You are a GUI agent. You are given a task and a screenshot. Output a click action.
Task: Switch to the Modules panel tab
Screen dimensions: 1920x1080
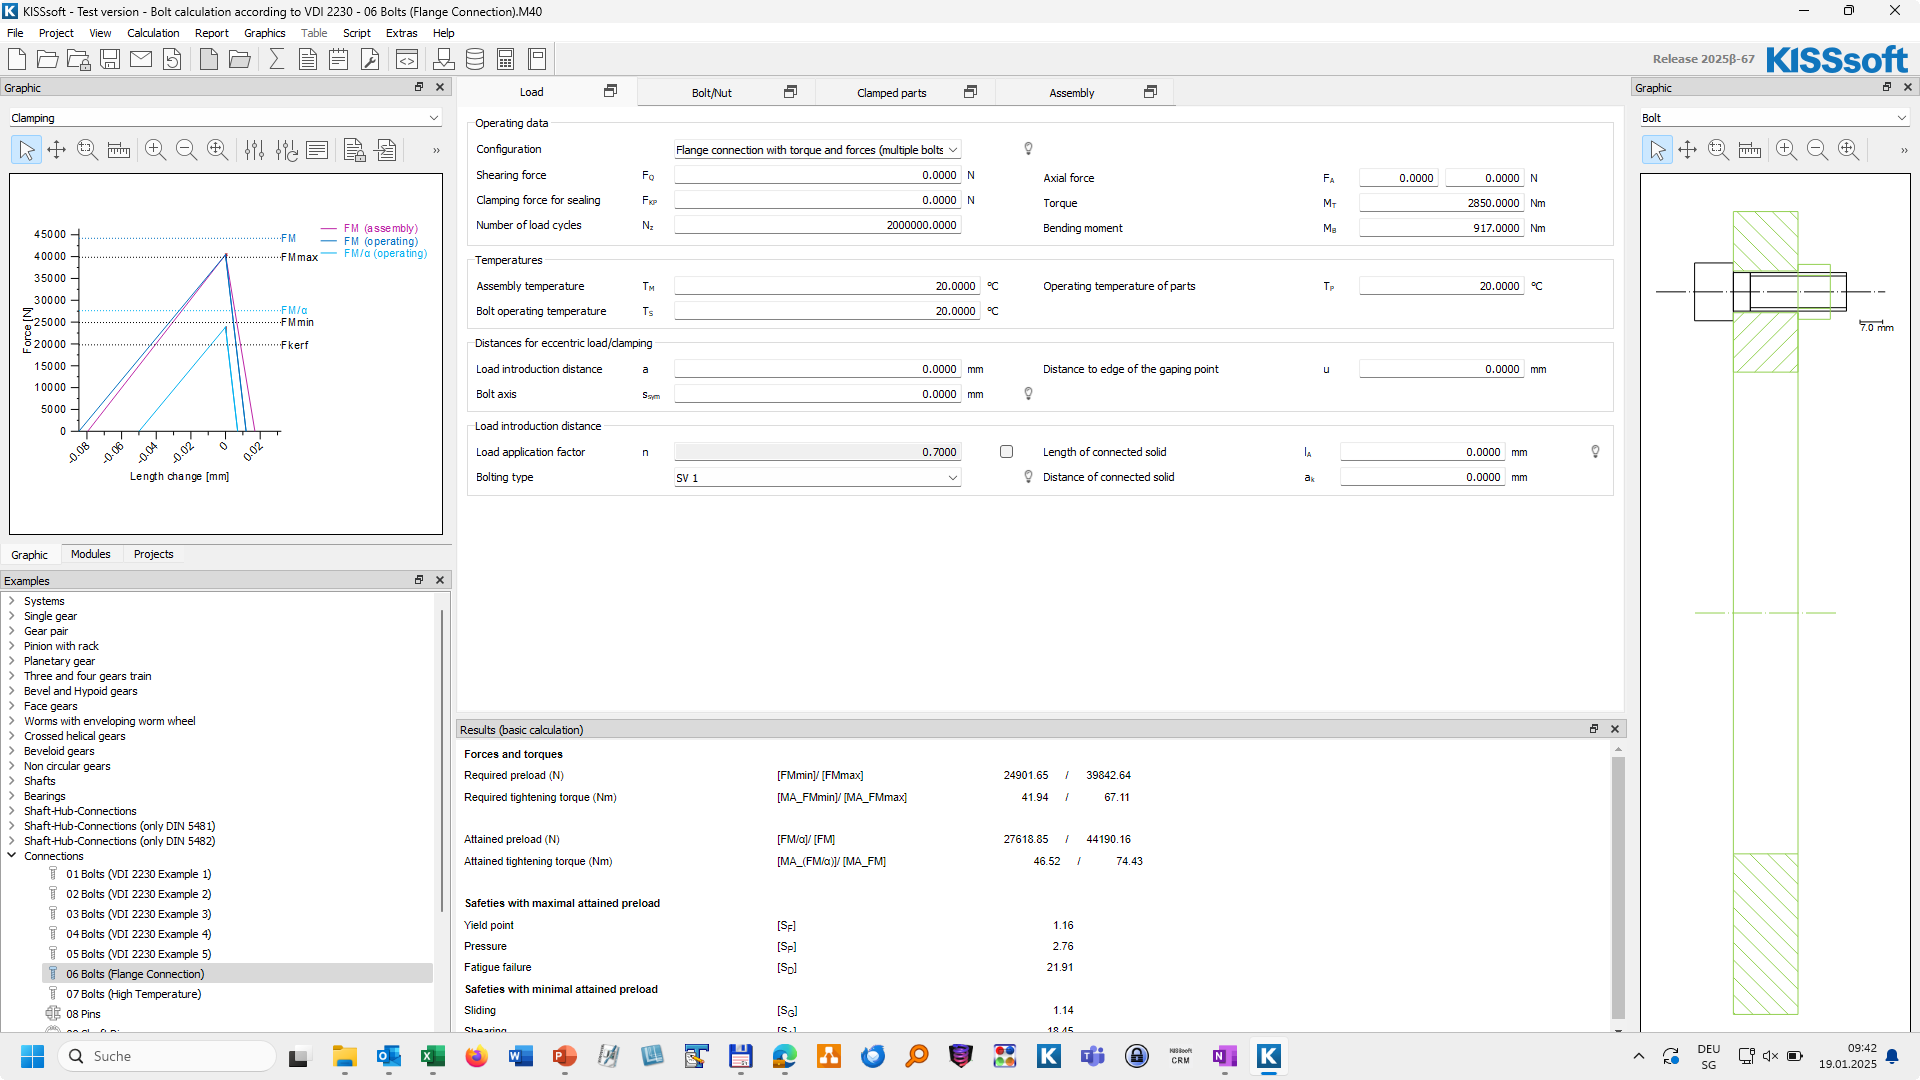[x=90, y=554]
